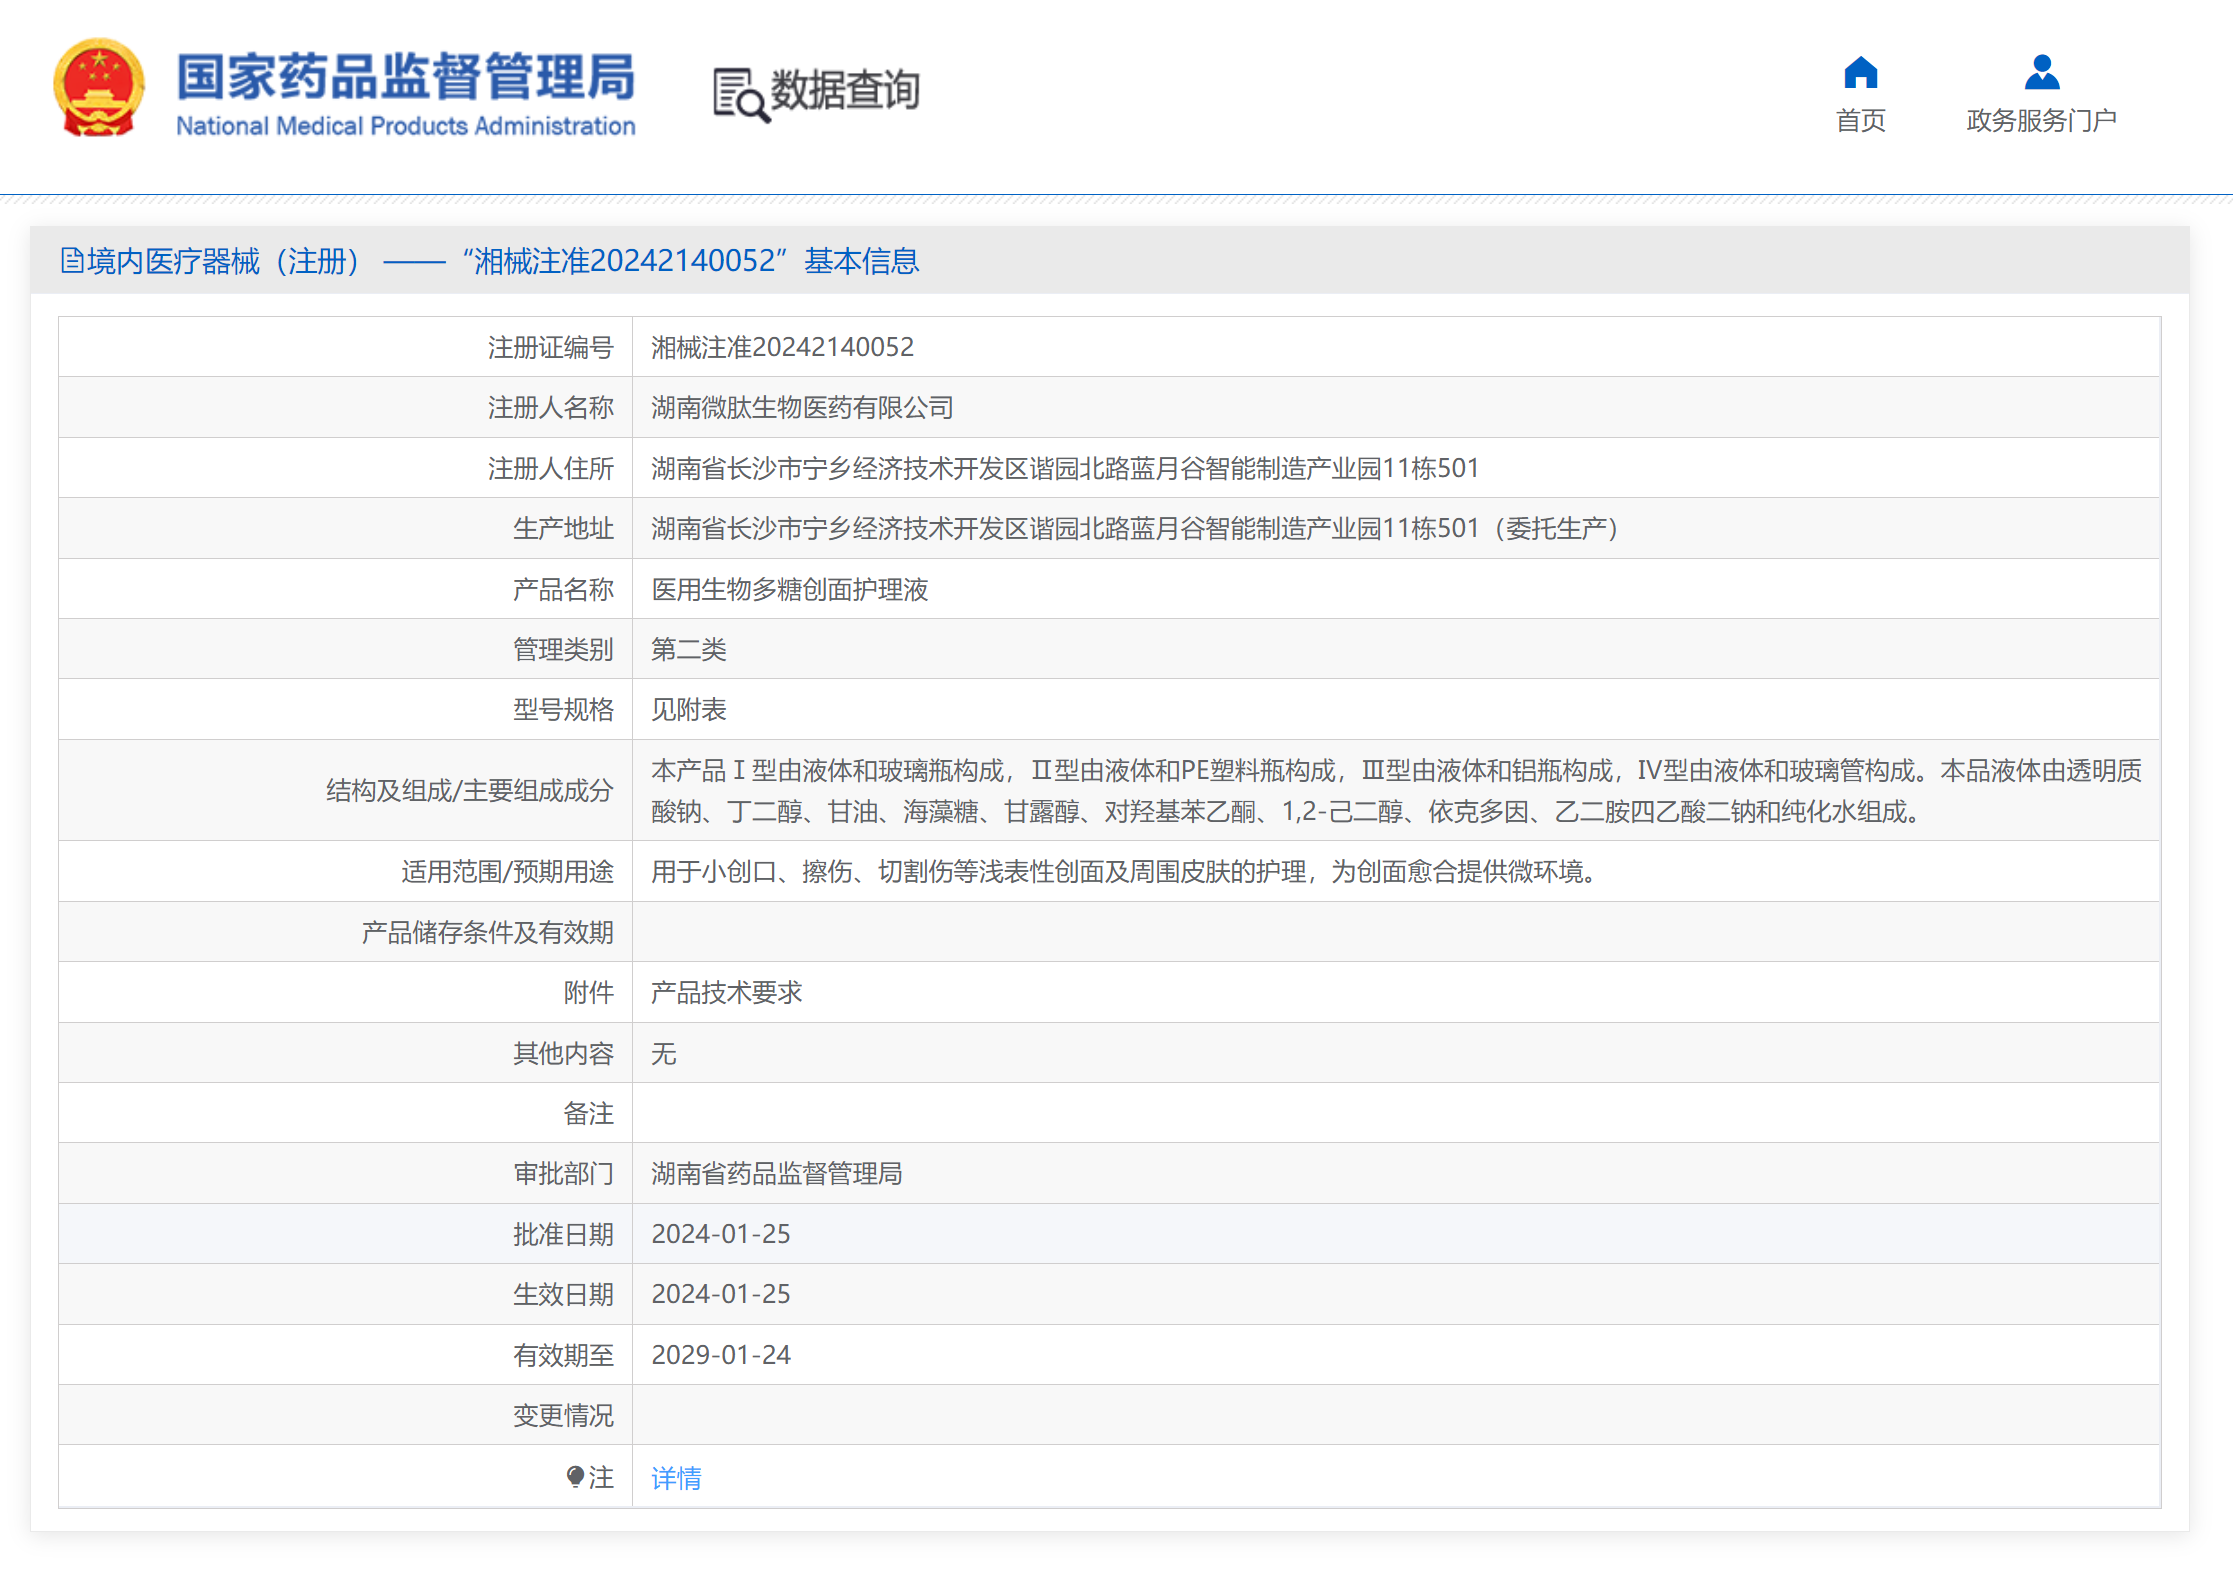Viewport: 2233px width, 1569px height.
Task: Click 国家药品监督管理局 title text
Action: [x=405, y=76]
